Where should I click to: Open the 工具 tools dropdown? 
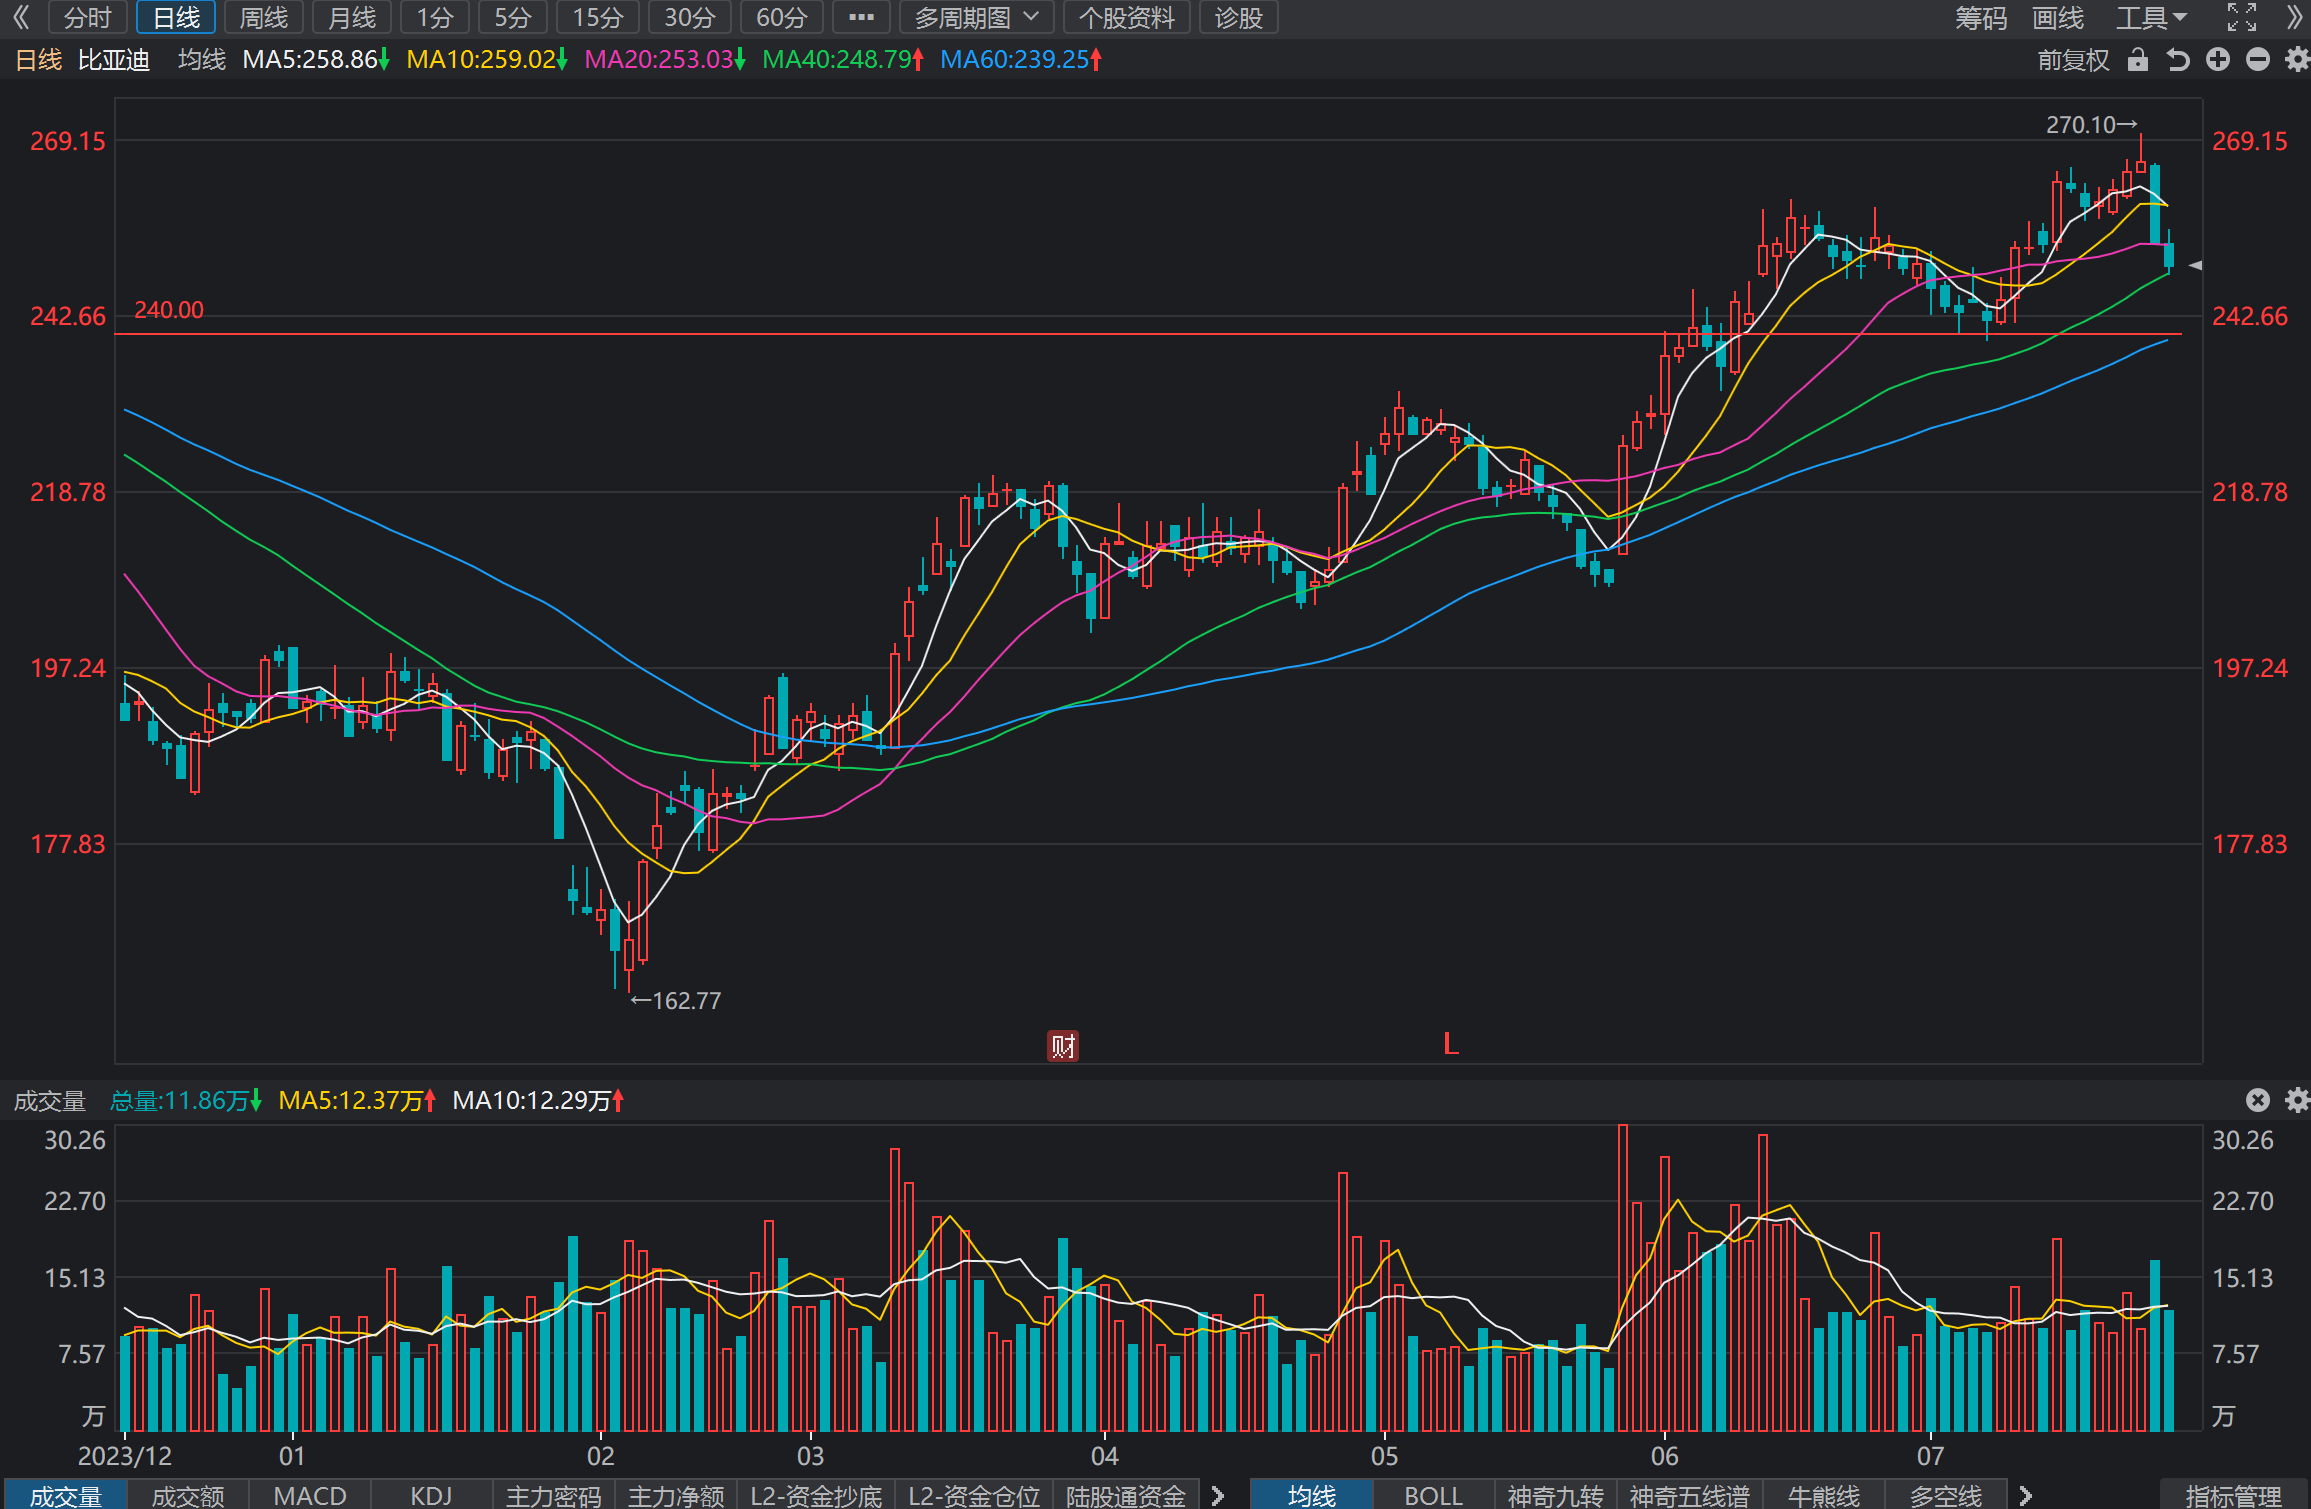(x=2151, y=17)
